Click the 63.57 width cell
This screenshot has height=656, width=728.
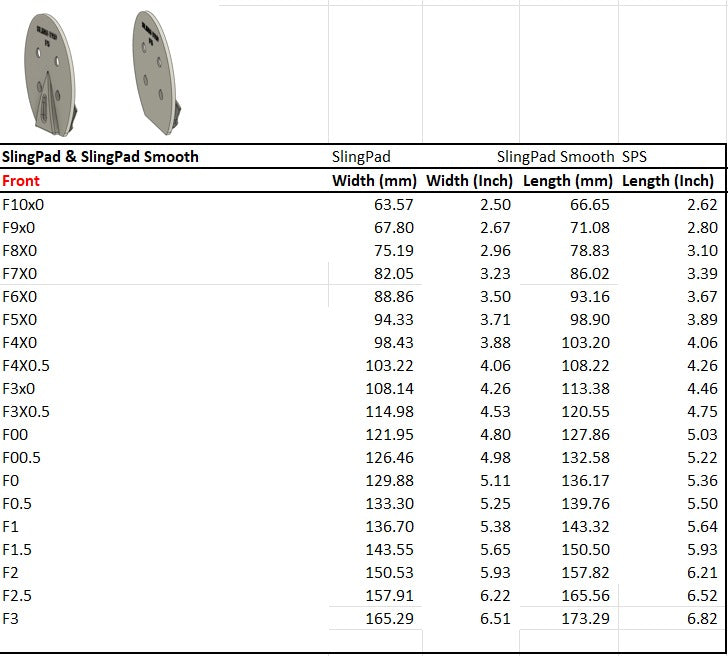click(x=394, y=205)
